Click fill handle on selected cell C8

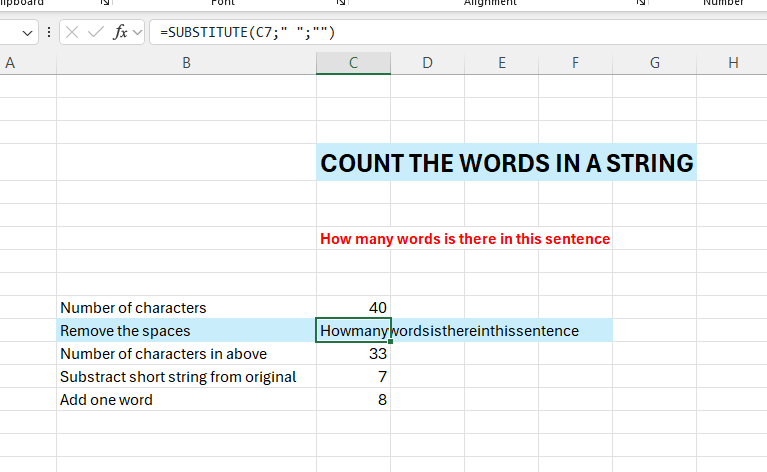click(x=390, y=342)
